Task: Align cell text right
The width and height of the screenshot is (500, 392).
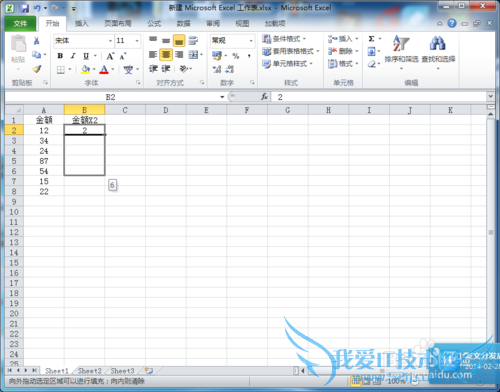Action: click(179, 54)
